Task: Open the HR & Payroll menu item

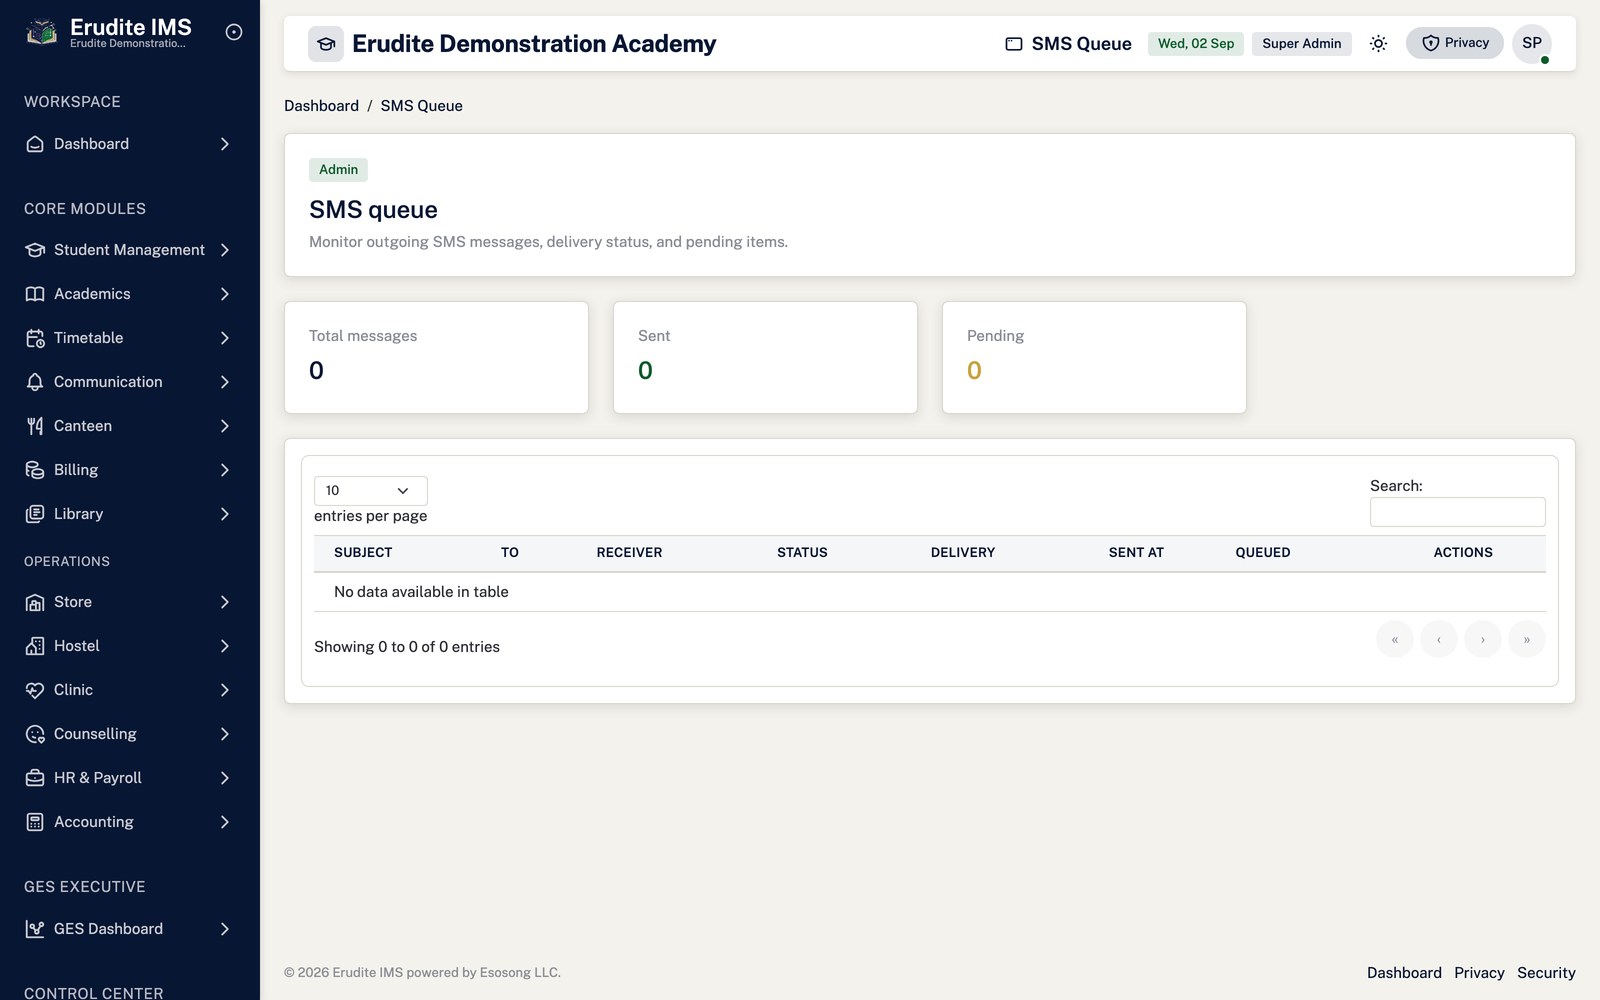Action: click(130, 778)
